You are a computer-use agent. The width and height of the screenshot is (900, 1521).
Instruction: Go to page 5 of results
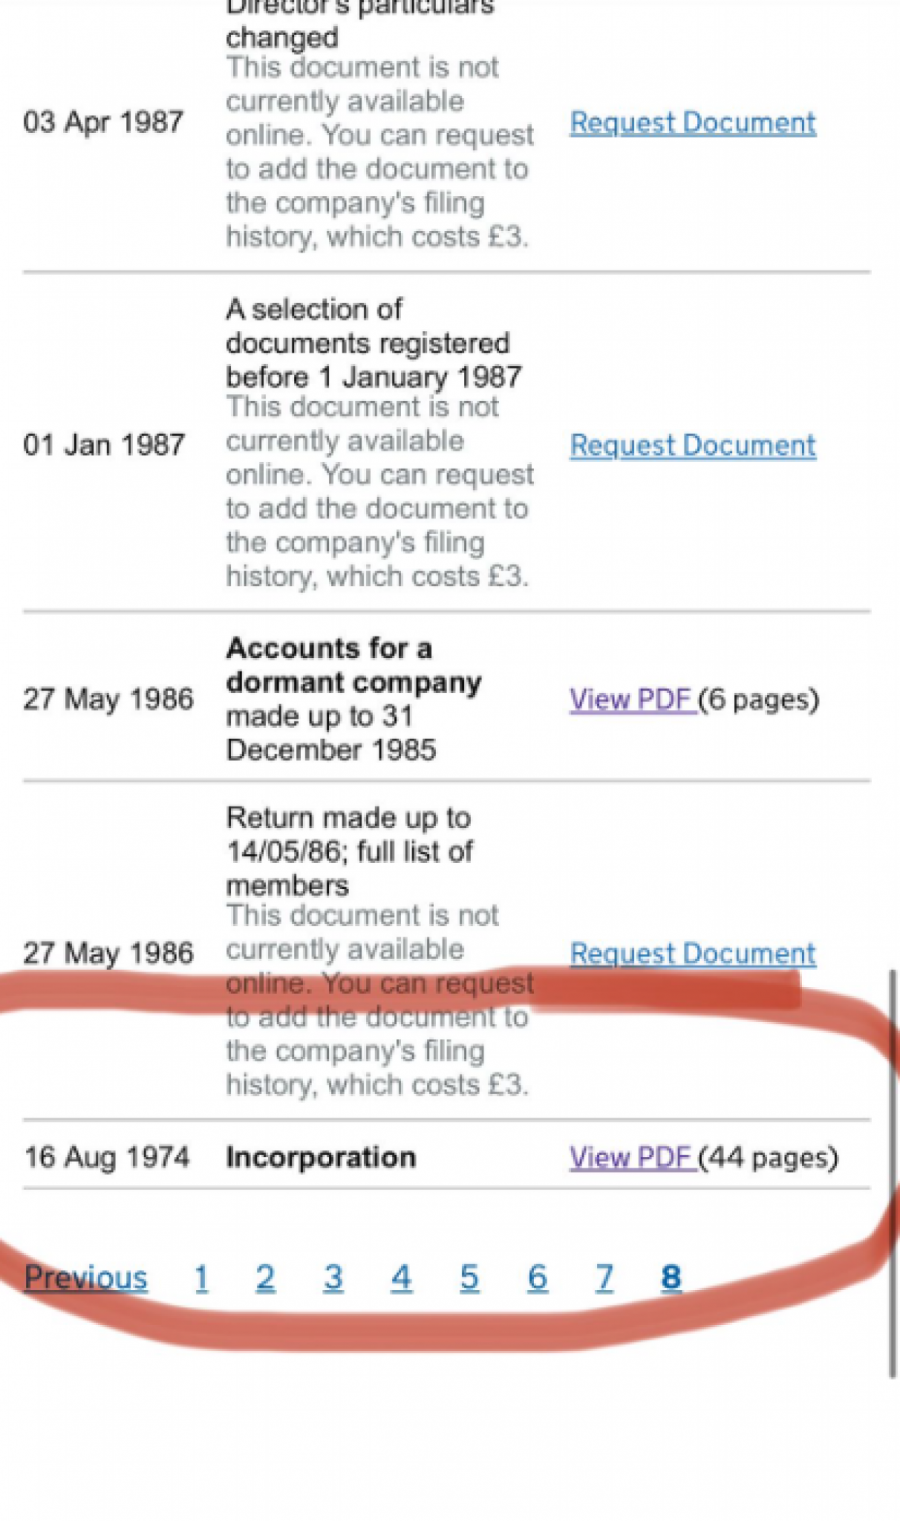(x=469, y=1278)
